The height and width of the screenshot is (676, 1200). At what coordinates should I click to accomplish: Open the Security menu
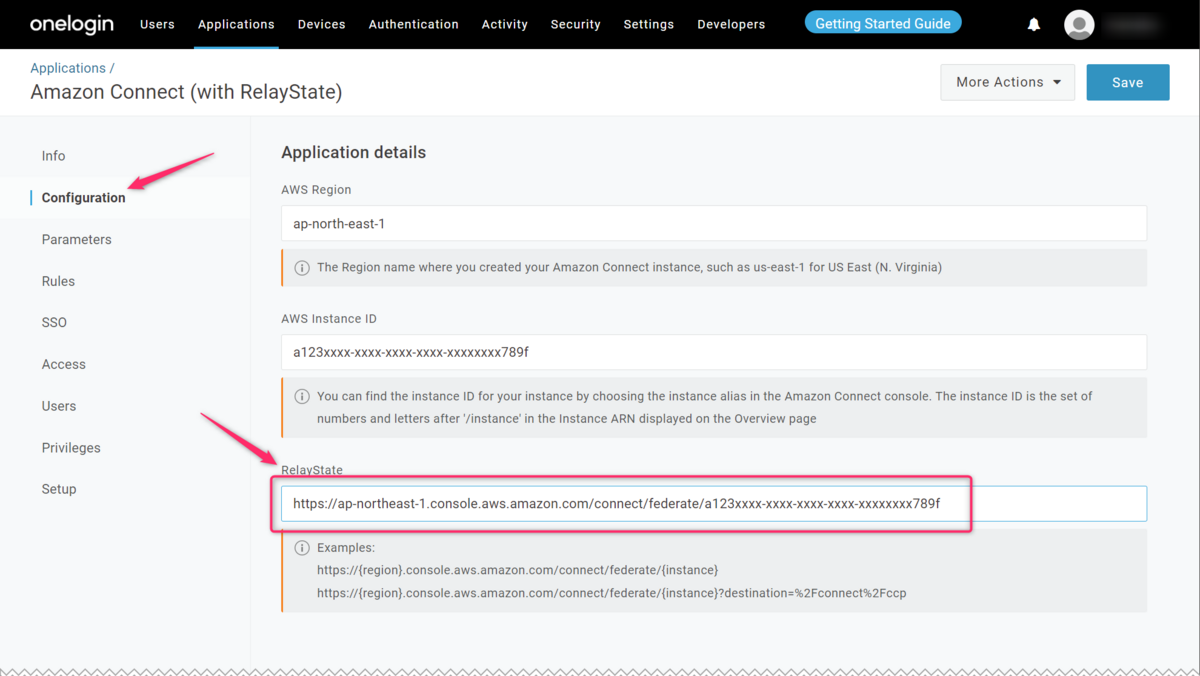(575, 24)
